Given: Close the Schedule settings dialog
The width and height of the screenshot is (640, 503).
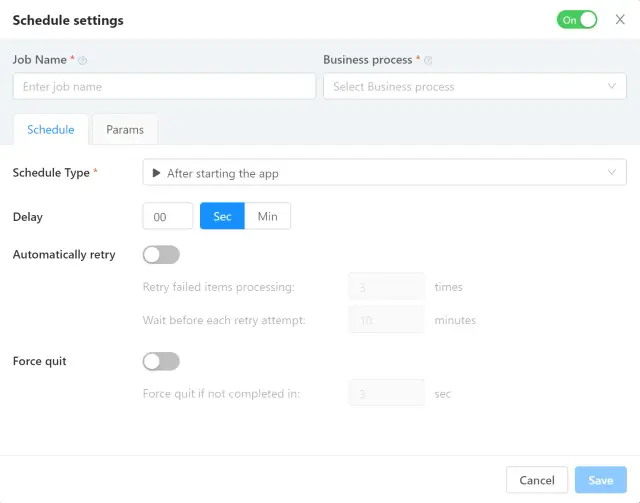Looking at the screenshot, I should pos(620,20).
